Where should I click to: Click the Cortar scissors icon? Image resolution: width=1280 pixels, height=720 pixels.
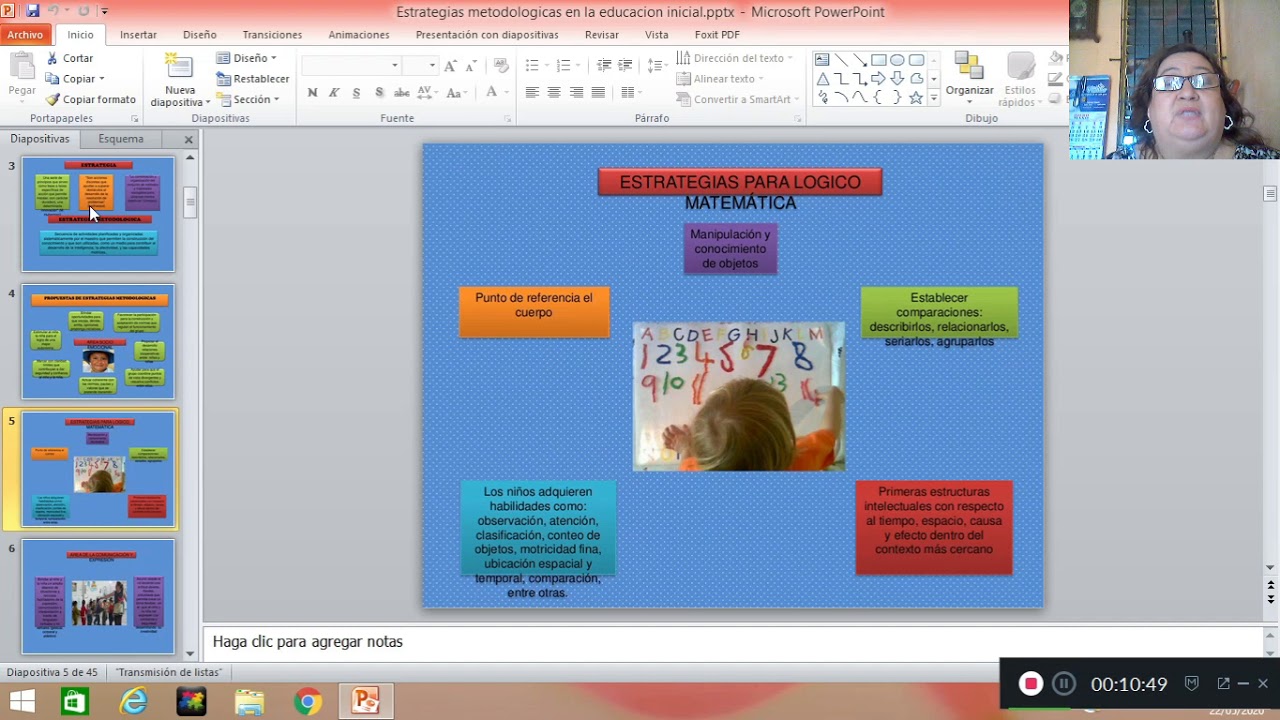pos(53,58)
